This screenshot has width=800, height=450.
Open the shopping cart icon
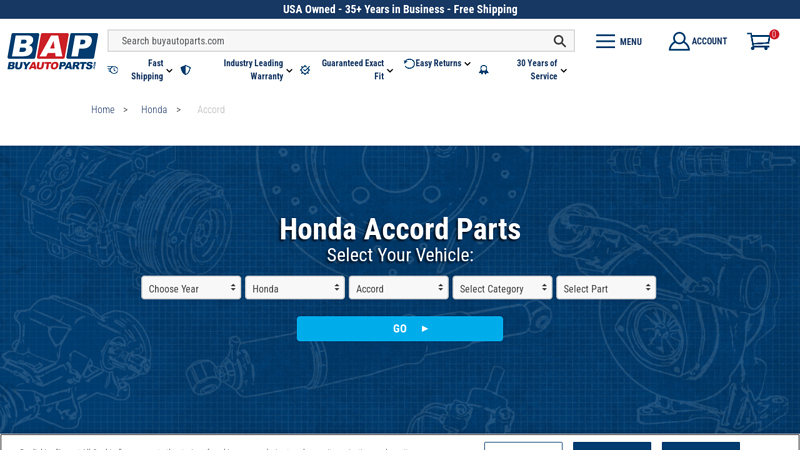click(759, 41)
